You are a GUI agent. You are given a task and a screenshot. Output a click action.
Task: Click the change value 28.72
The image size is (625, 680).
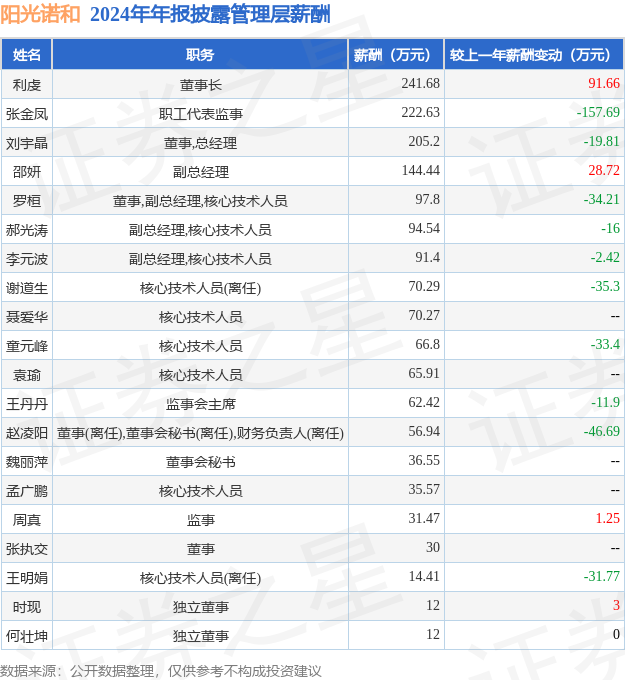[604, 170]
